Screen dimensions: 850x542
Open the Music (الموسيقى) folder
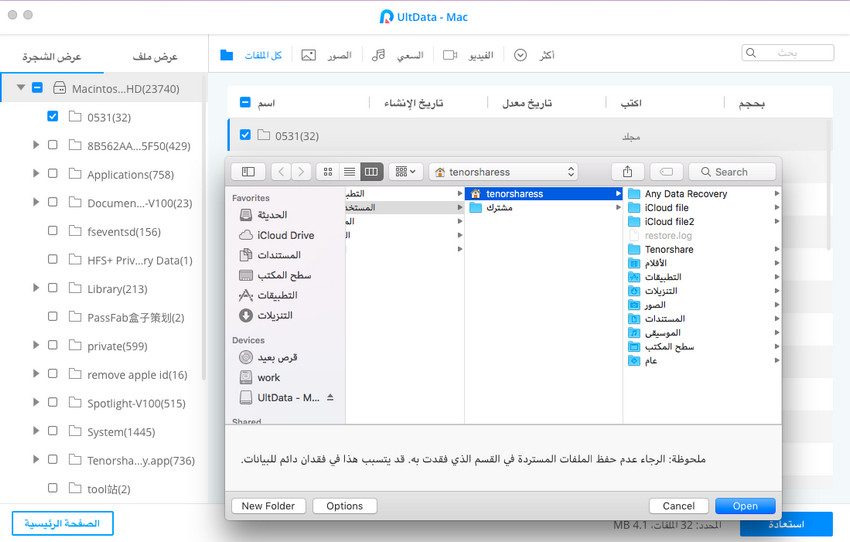point(703,332)
